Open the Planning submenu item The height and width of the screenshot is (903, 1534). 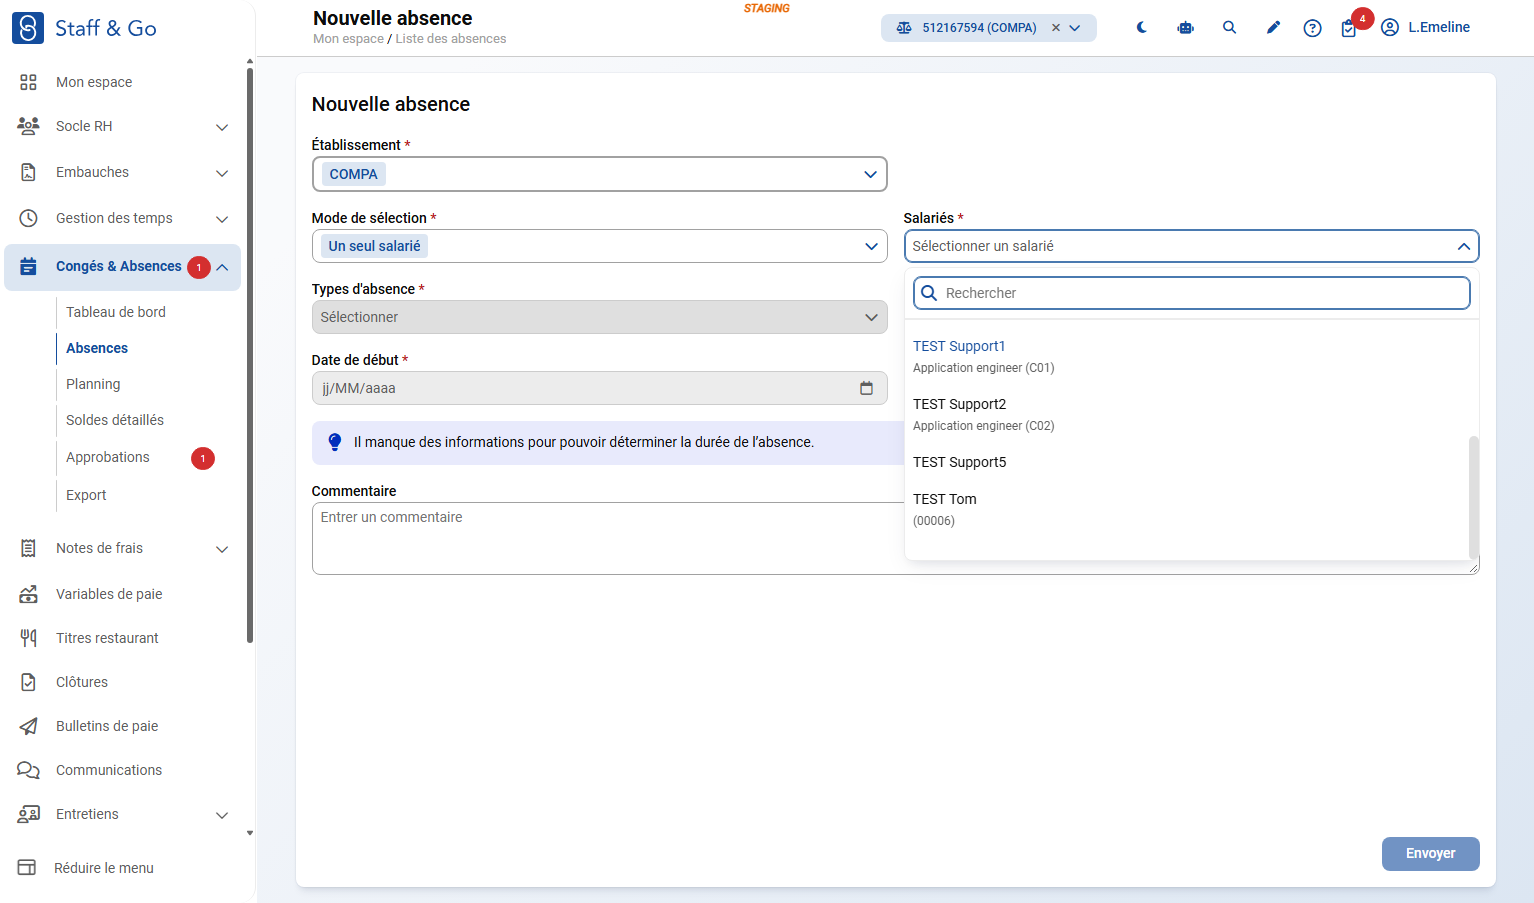(93, 384)
